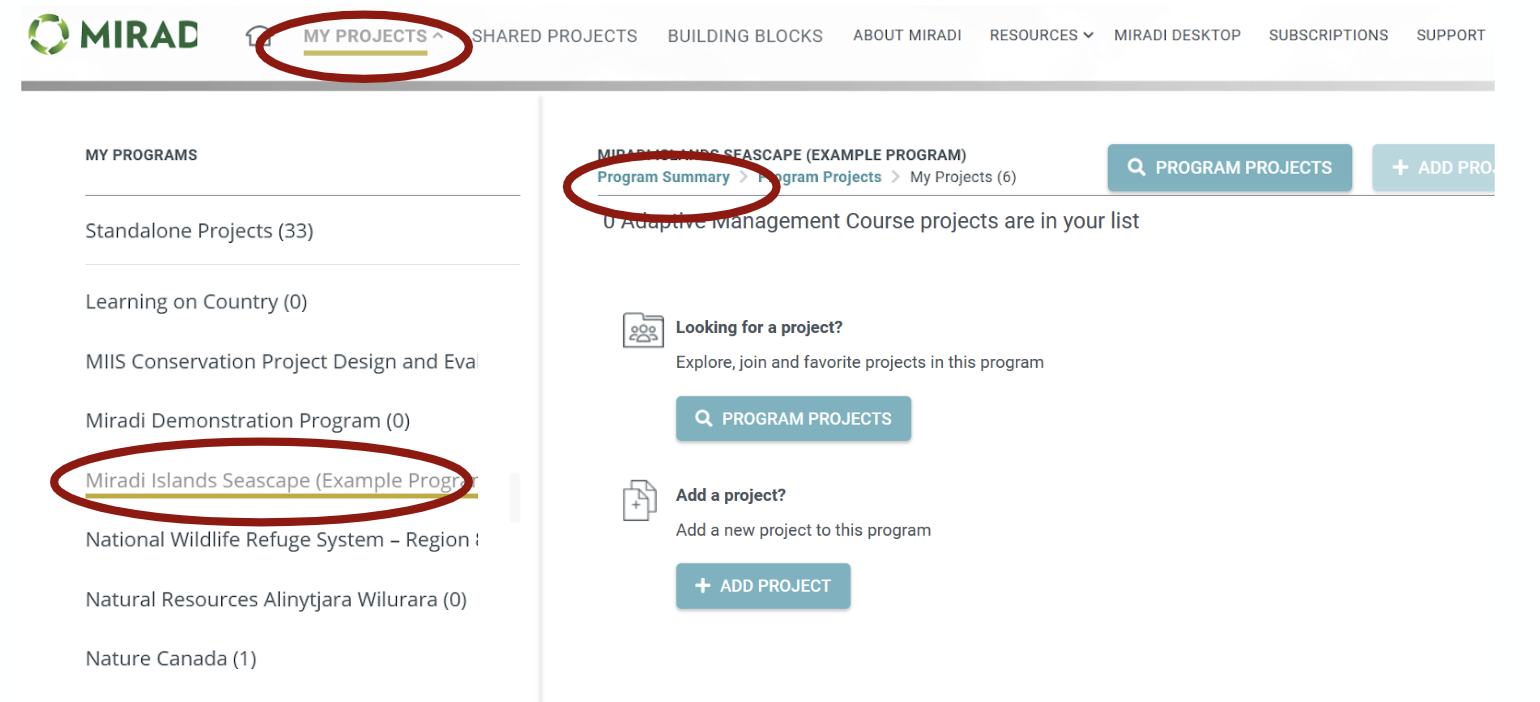Click magnifier icon in top Program Projects button

click(x=1136, y=168)
